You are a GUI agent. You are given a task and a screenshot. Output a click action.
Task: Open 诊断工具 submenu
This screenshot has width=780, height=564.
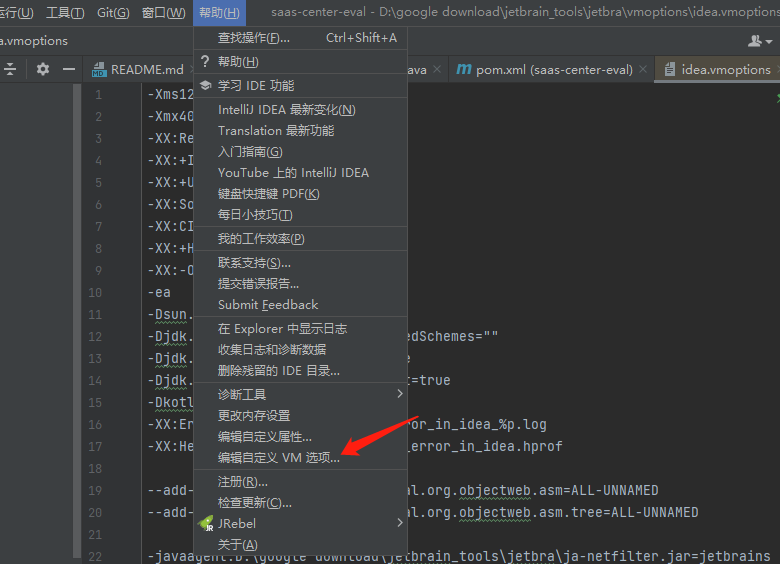coord(300,394)
